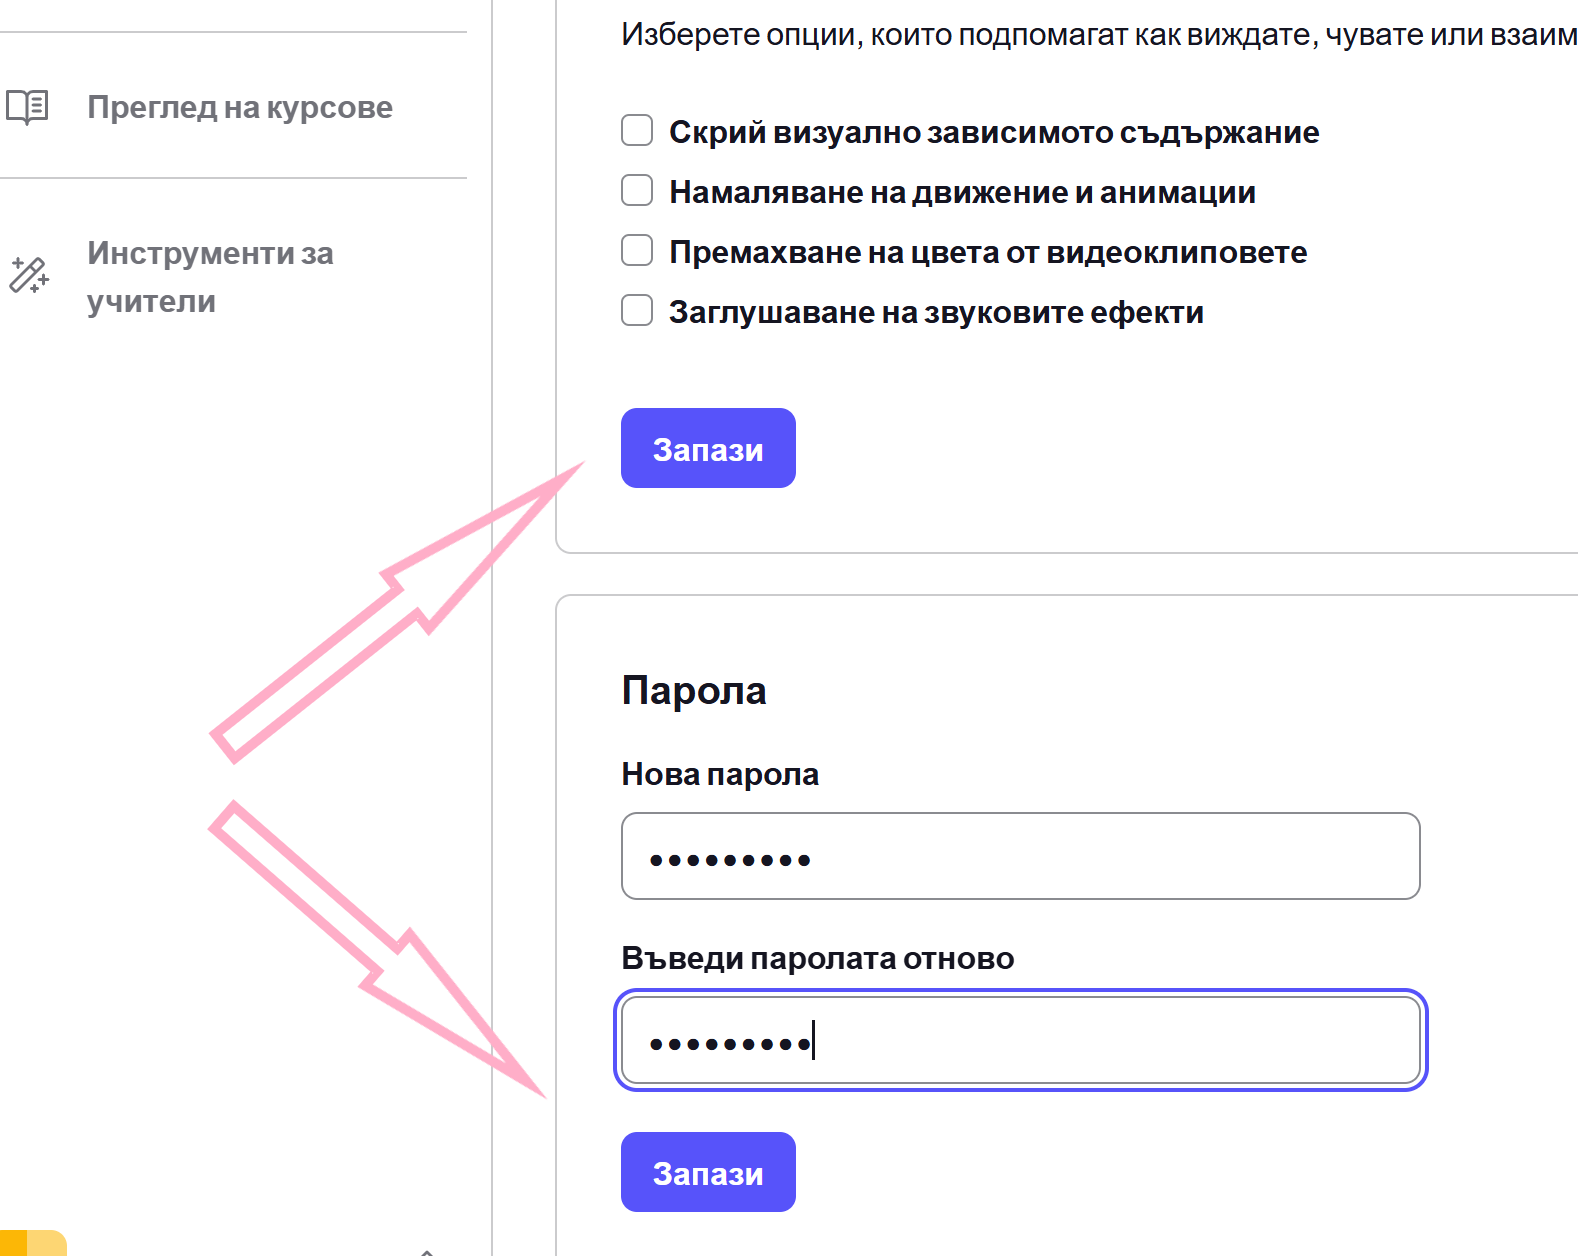Click the Заглушаване на звуковите ефекти label
This screenshot has height=1256, width=1578.
tap(936, 312)
